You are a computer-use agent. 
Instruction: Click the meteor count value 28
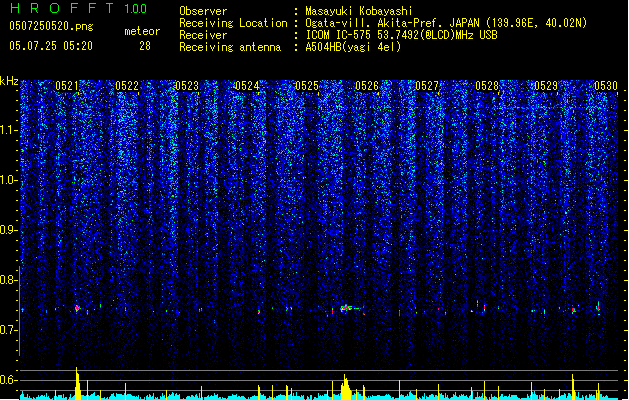145,46
